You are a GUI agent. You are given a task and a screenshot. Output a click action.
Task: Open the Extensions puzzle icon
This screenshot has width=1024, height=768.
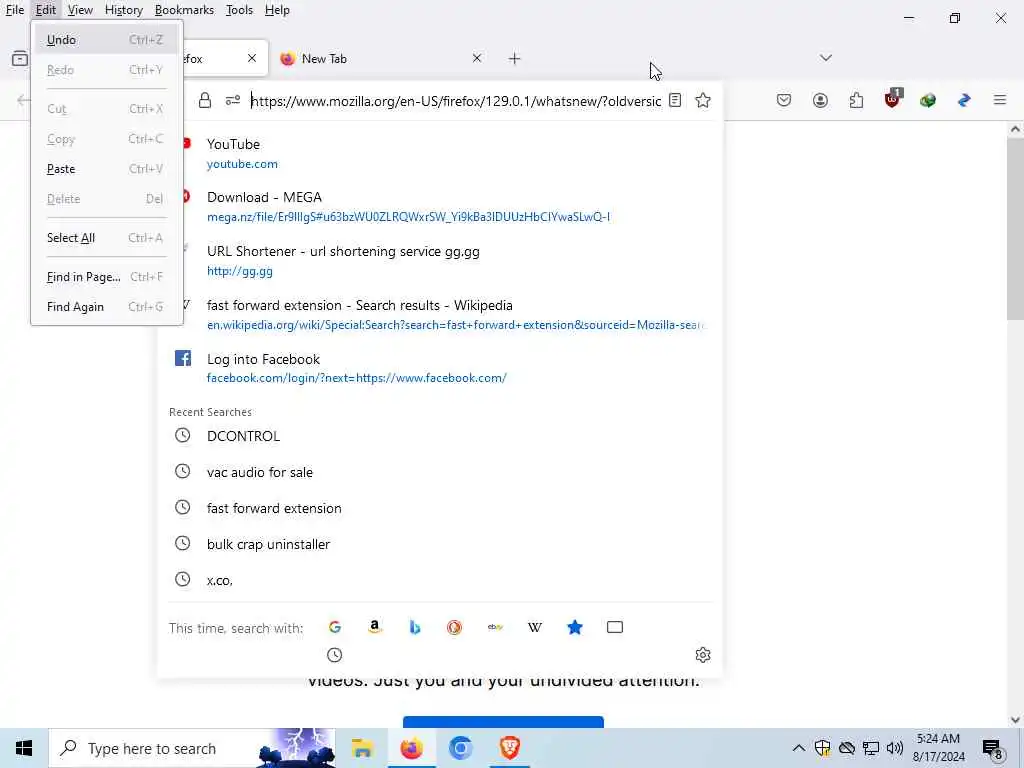(856, 100)
